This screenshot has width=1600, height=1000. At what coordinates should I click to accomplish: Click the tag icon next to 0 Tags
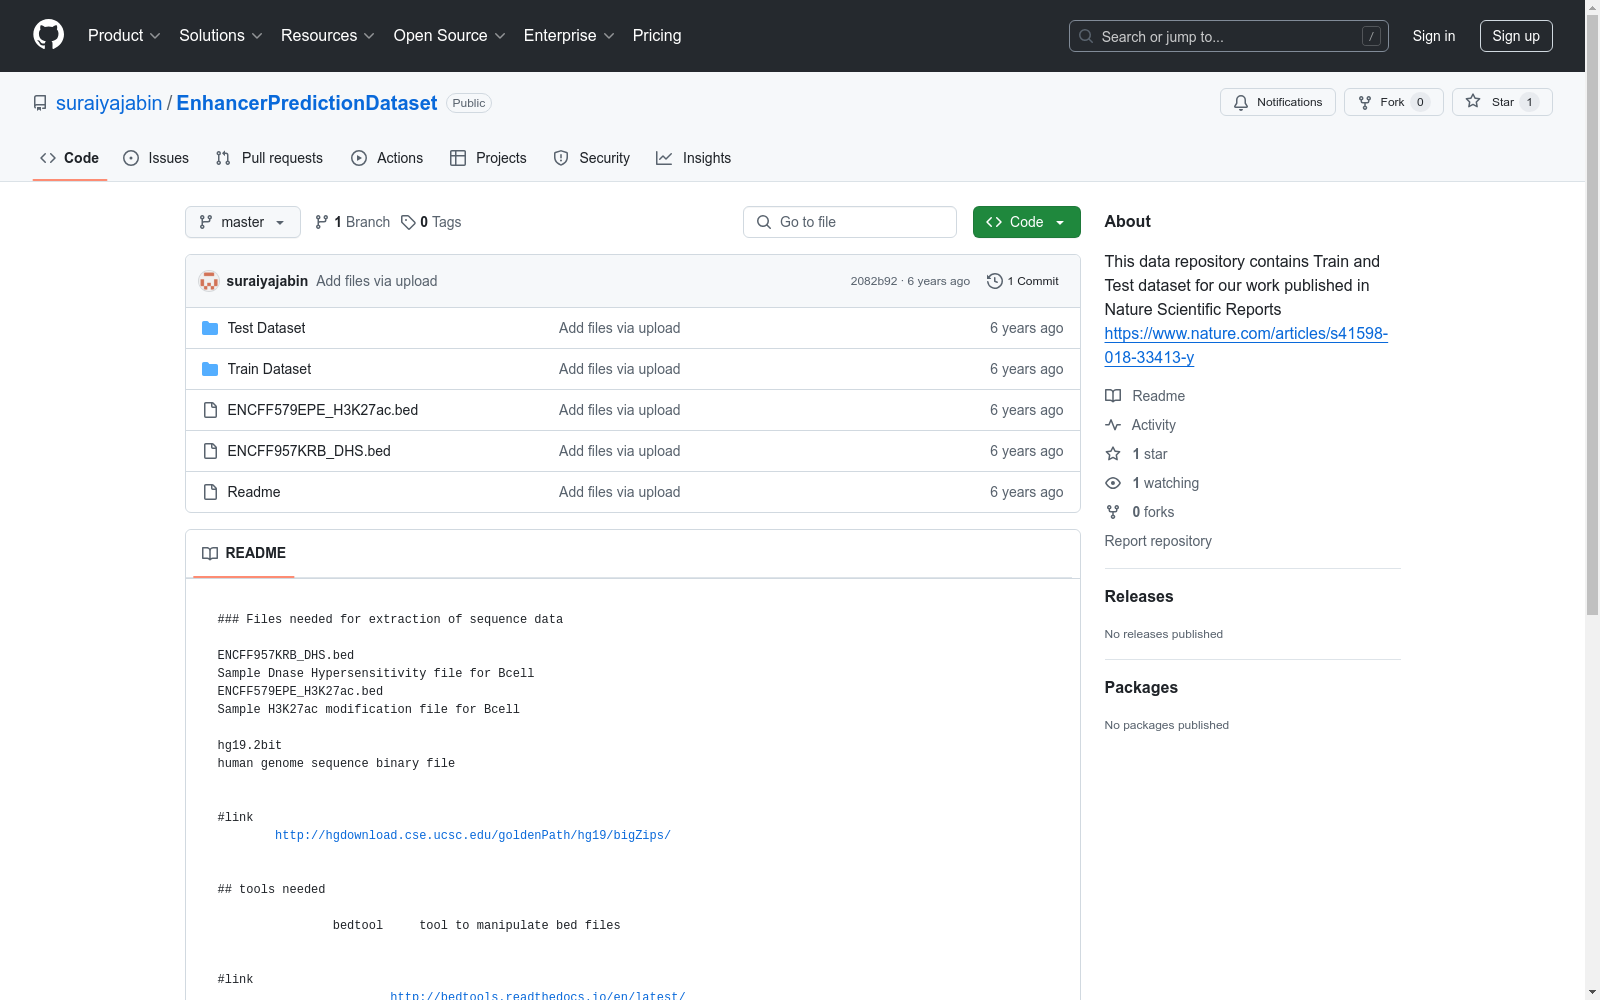click(x=408, y=222)
